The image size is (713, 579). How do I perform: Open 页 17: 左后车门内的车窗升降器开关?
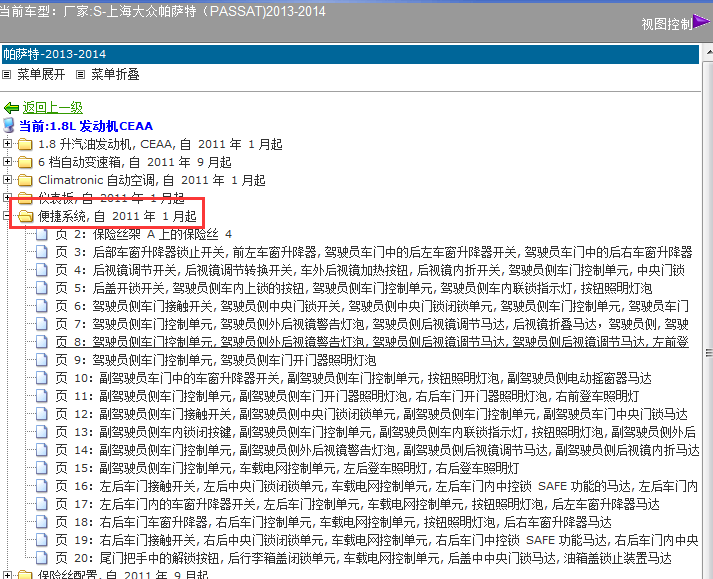coord(357,504)
